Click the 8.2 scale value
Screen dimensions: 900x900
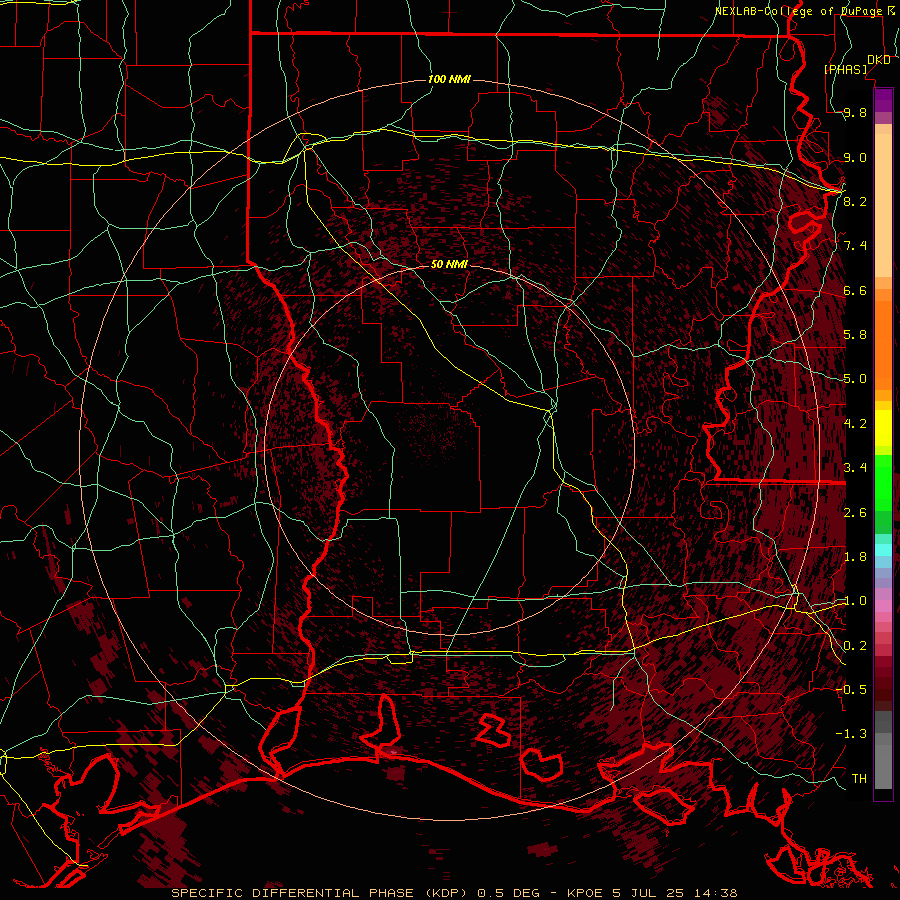pos(855,201)
